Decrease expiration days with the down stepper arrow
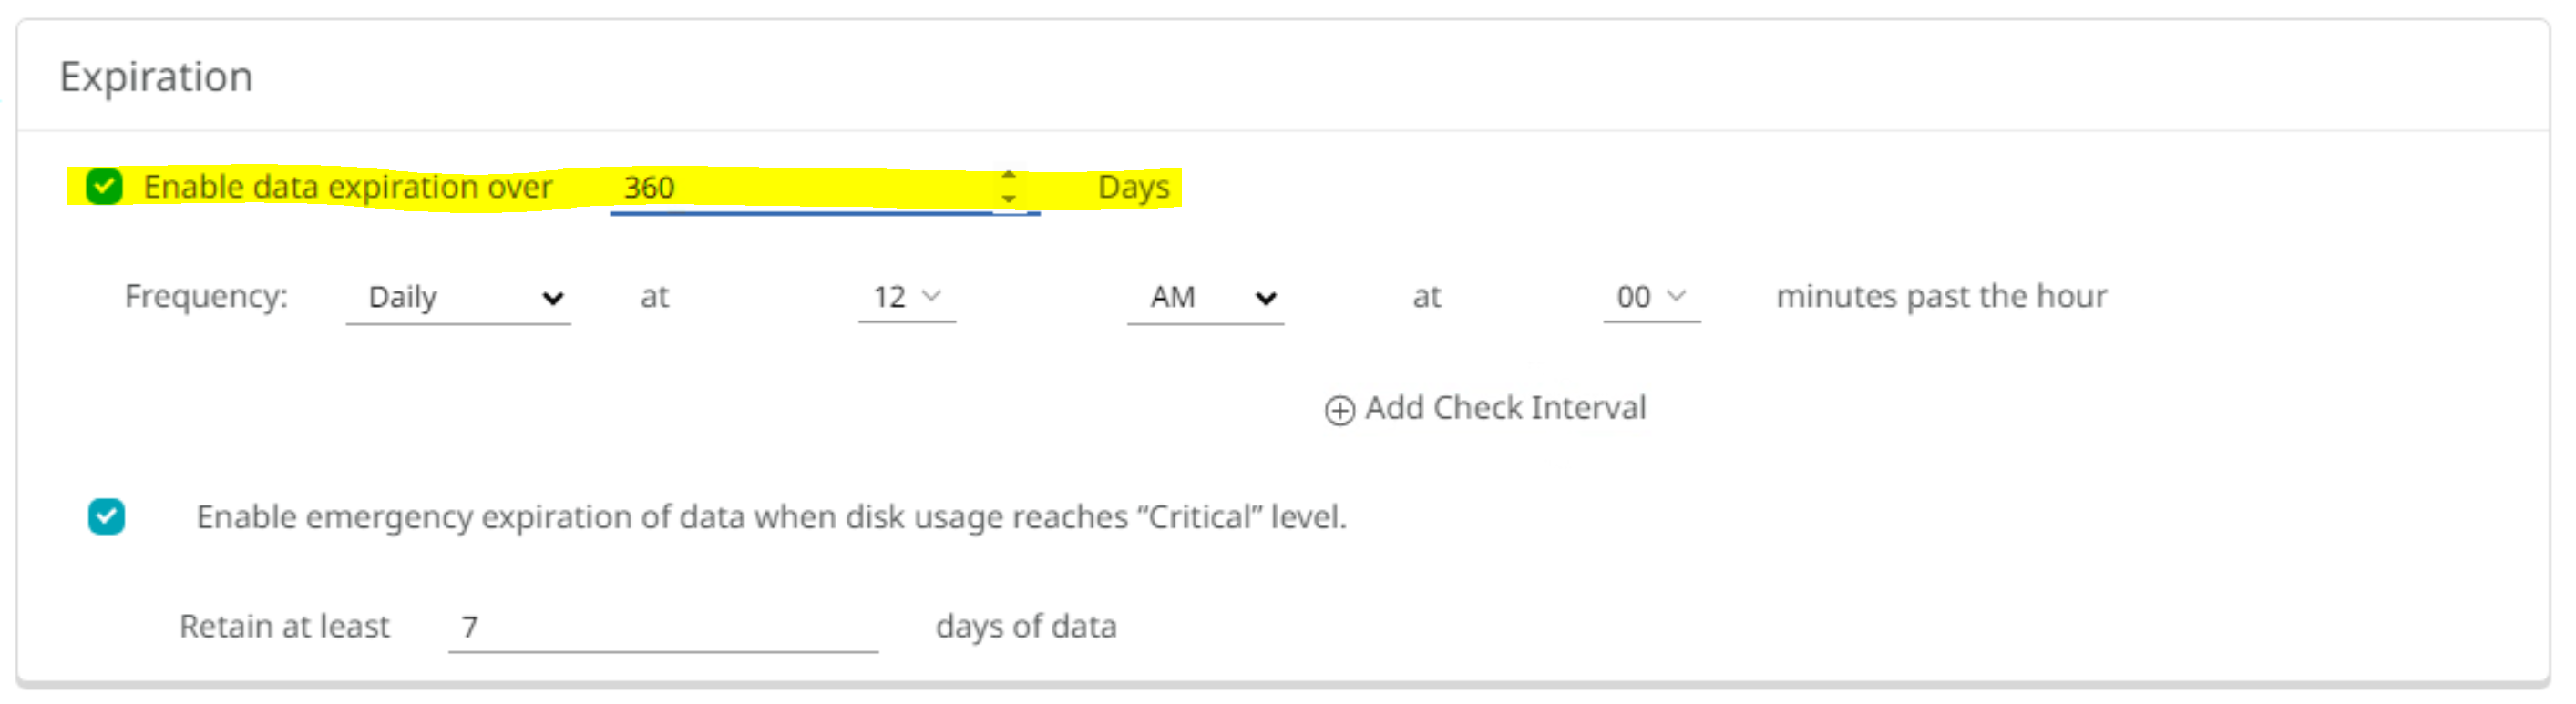Screen dimensions: 2576x704 [1009, 199]
